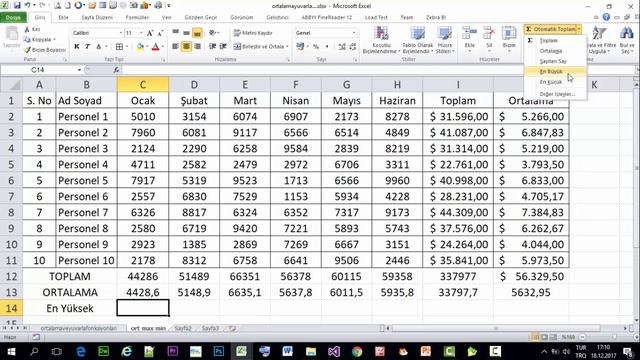The width and height of the screenshot is (640, 360).
Task: Select Diğer İşlevler from the menu
Action: [x=557, y=94]
